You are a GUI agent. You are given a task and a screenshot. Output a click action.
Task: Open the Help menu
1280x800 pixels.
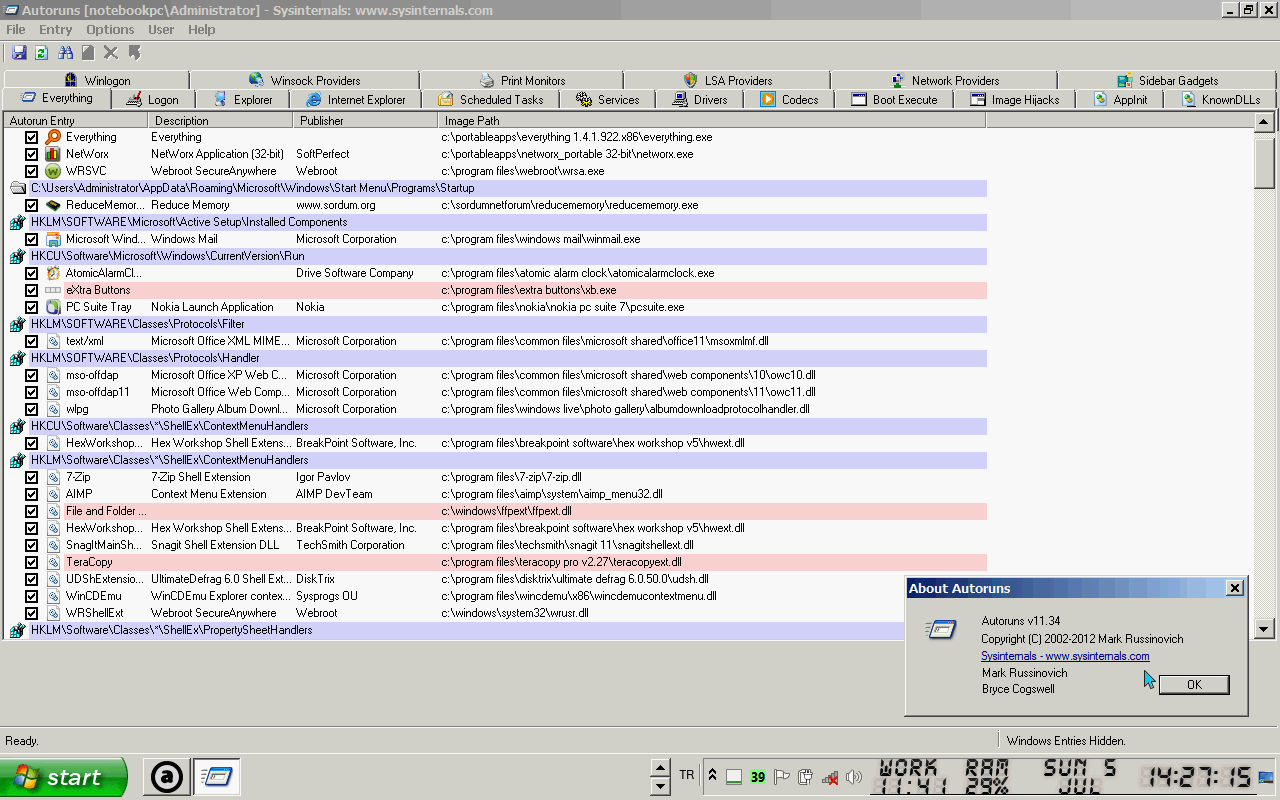click(202, 29)
